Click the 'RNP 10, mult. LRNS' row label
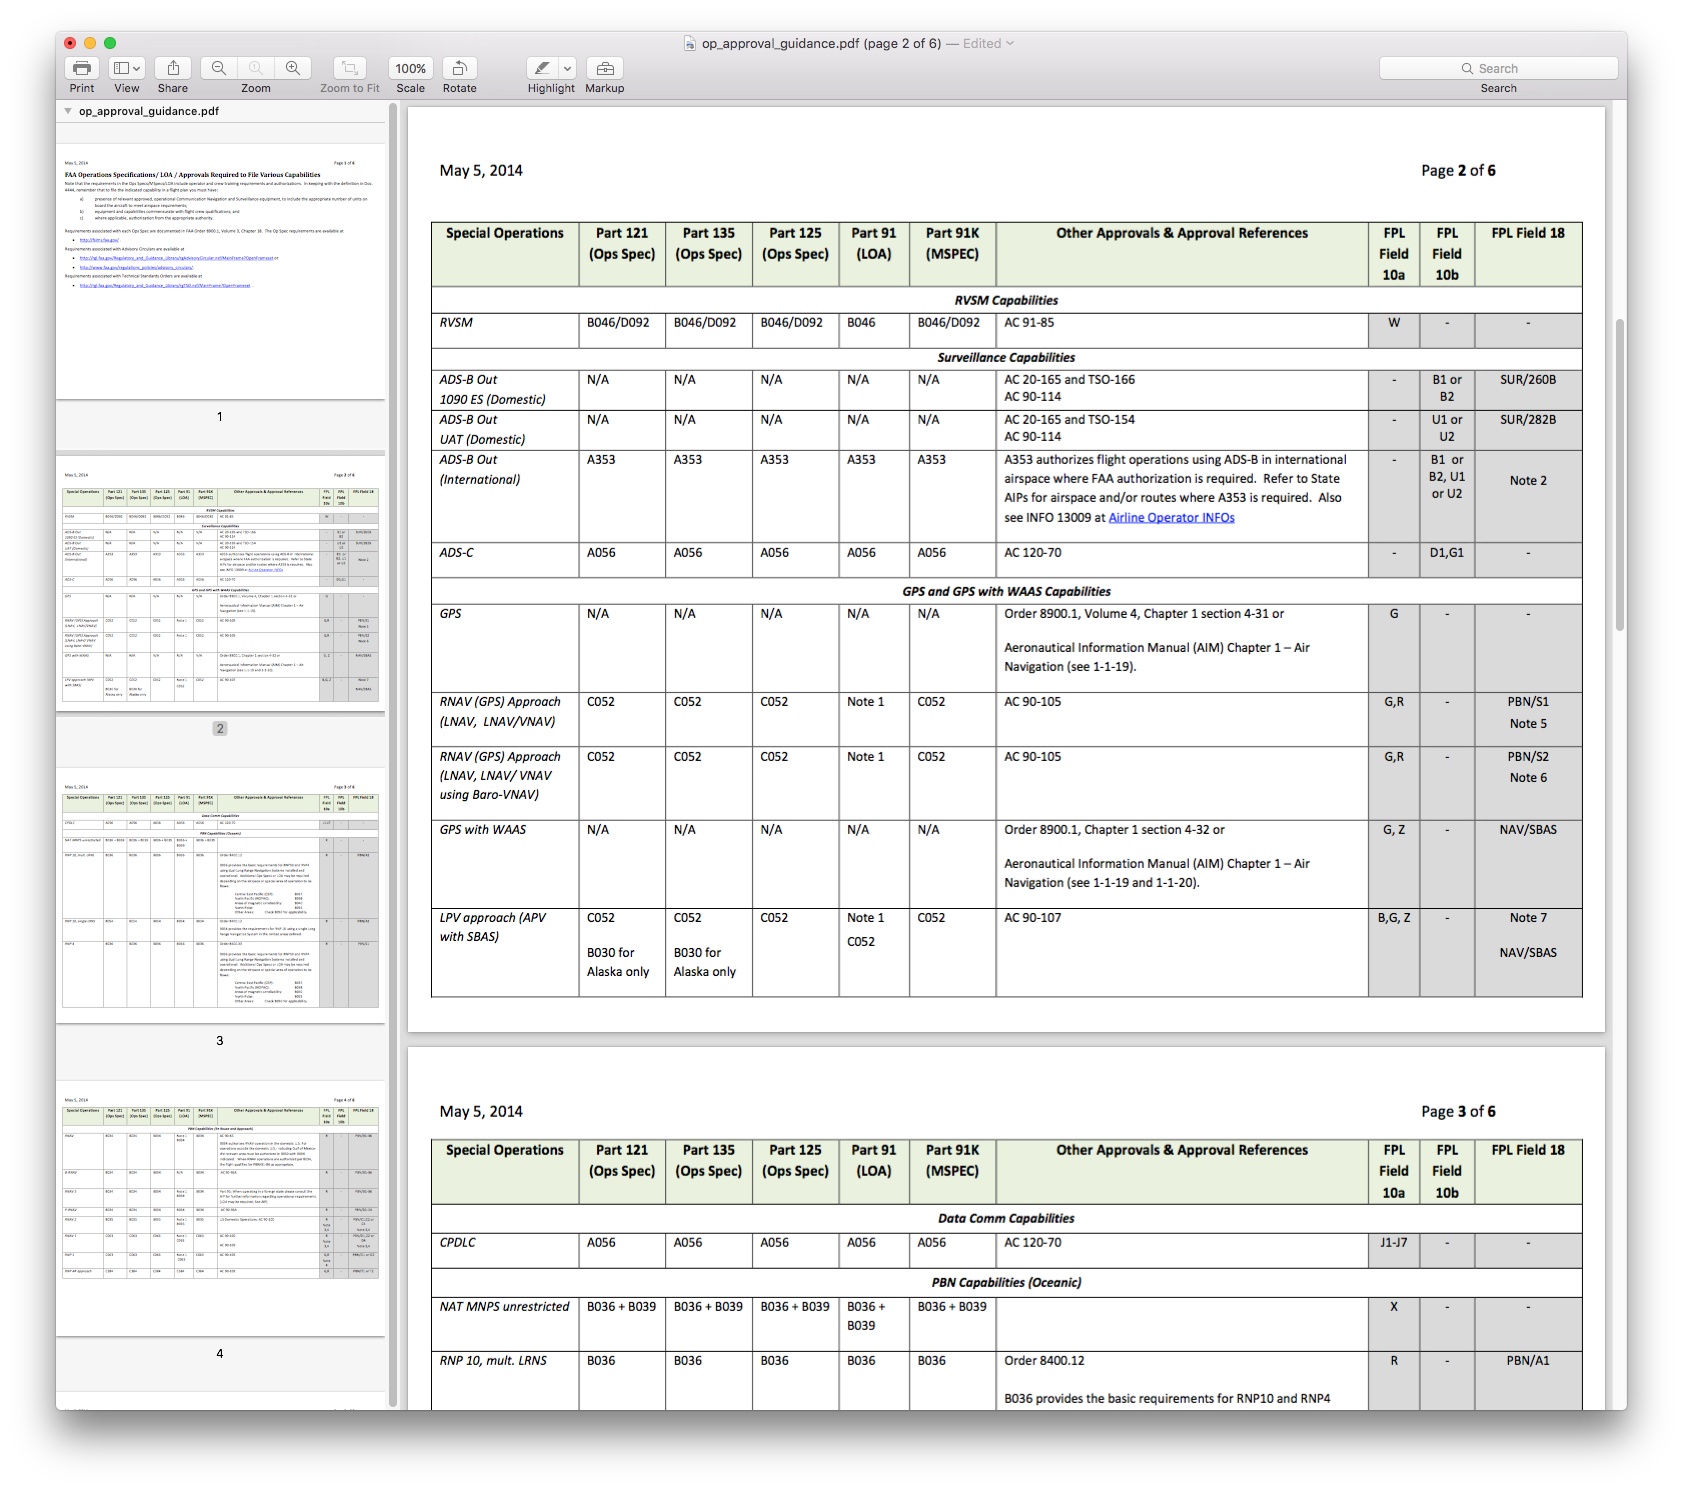This screenshot has height=1490, width=1683. (x=493, y=1361)
